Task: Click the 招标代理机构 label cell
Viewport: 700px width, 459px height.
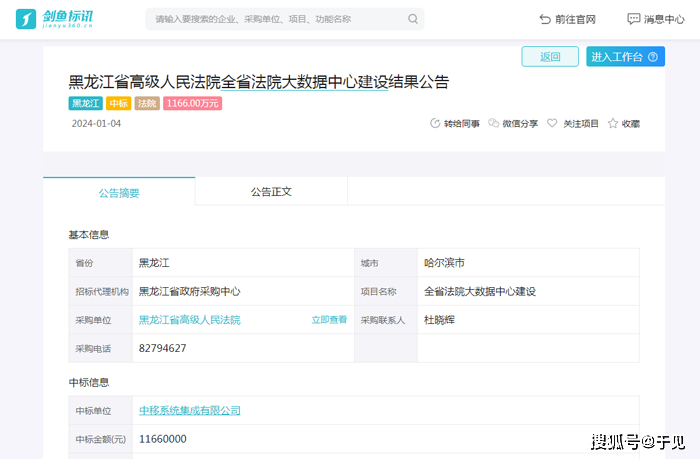Action: pos(101,291)
